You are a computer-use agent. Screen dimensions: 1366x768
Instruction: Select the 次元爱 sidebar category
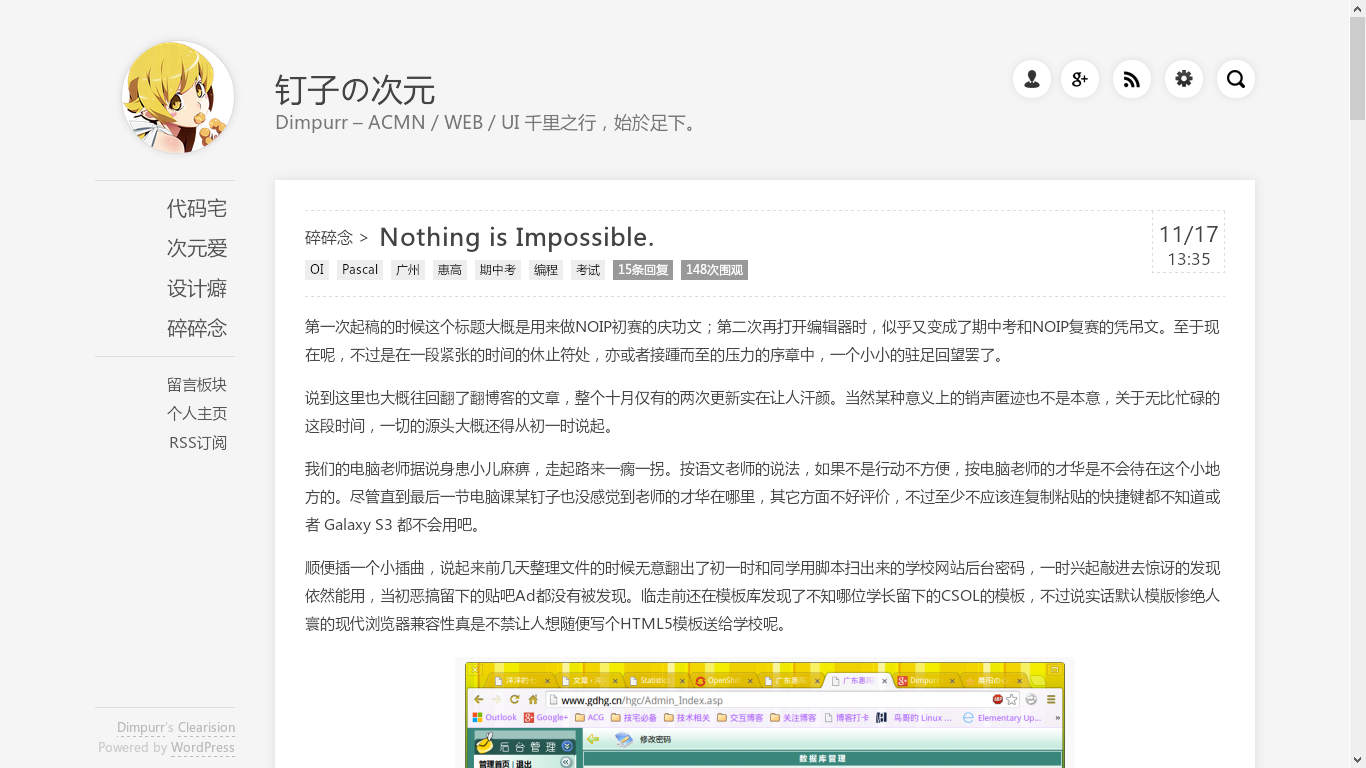coord(196,248)
